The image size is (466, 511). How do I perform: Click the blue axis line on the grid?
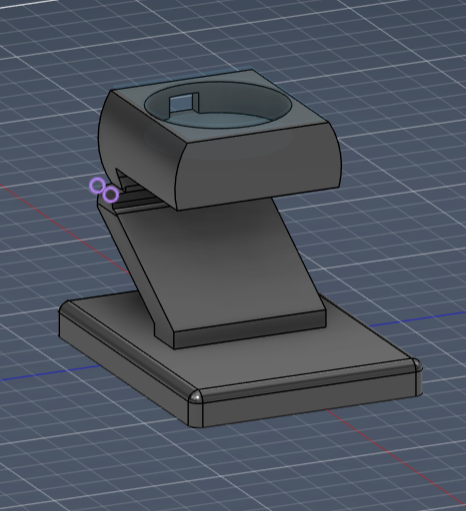[417, 319]
